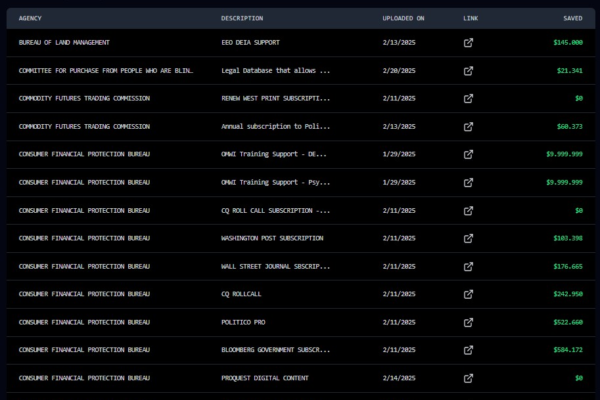
Task: Click the $522,660 saved amount
Action: 568,322
